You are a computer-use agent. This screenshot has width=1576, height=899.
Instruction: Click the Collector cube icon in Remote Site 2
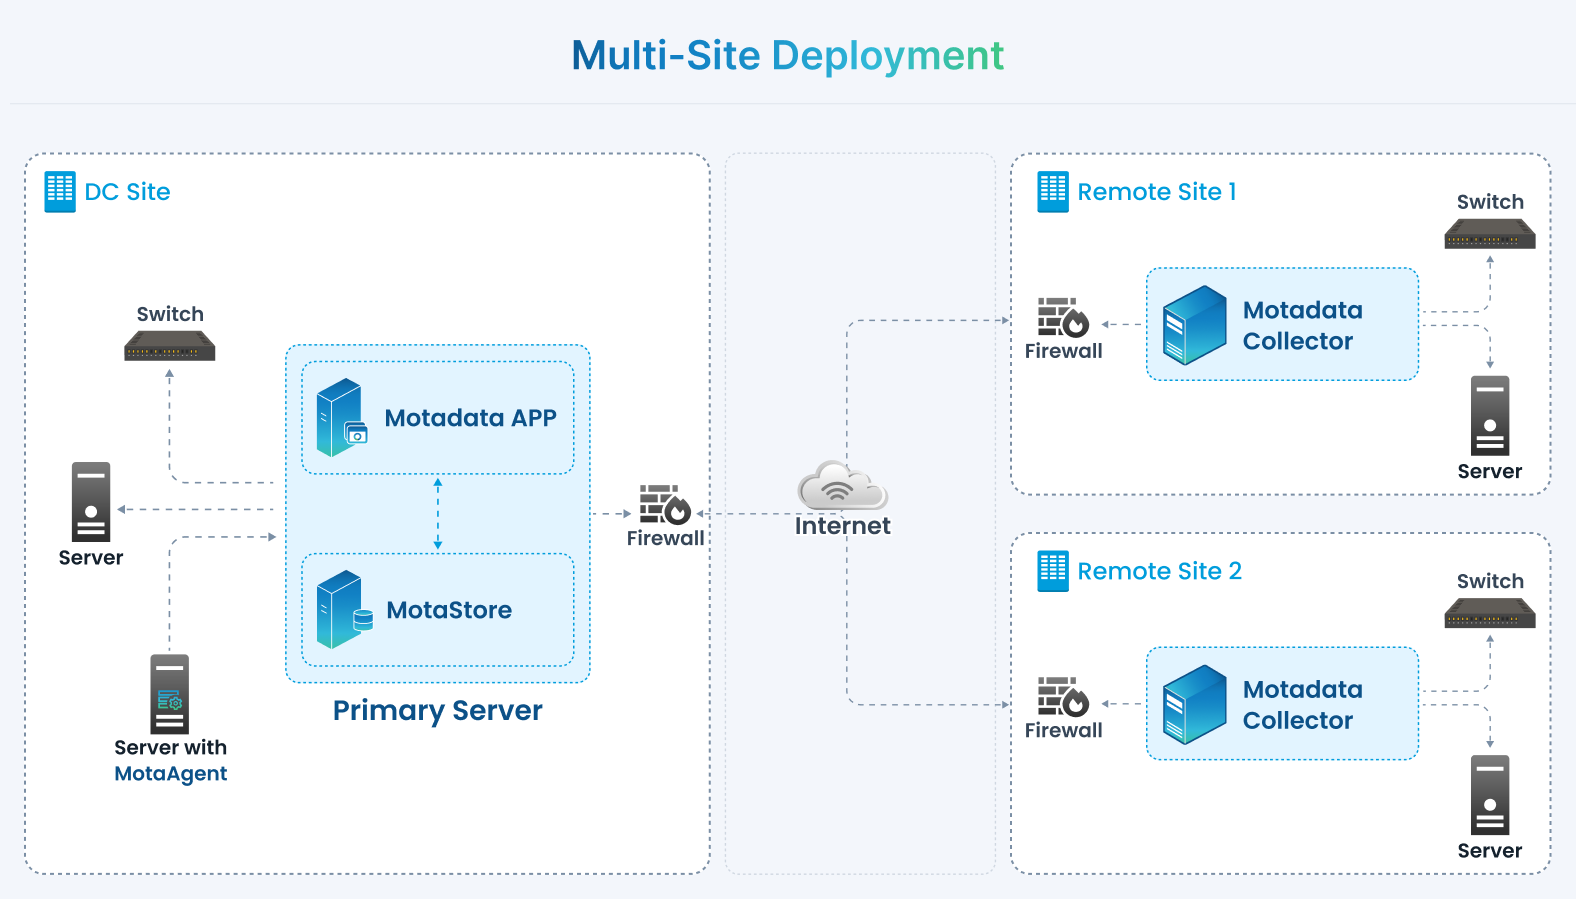[1195, 704]
